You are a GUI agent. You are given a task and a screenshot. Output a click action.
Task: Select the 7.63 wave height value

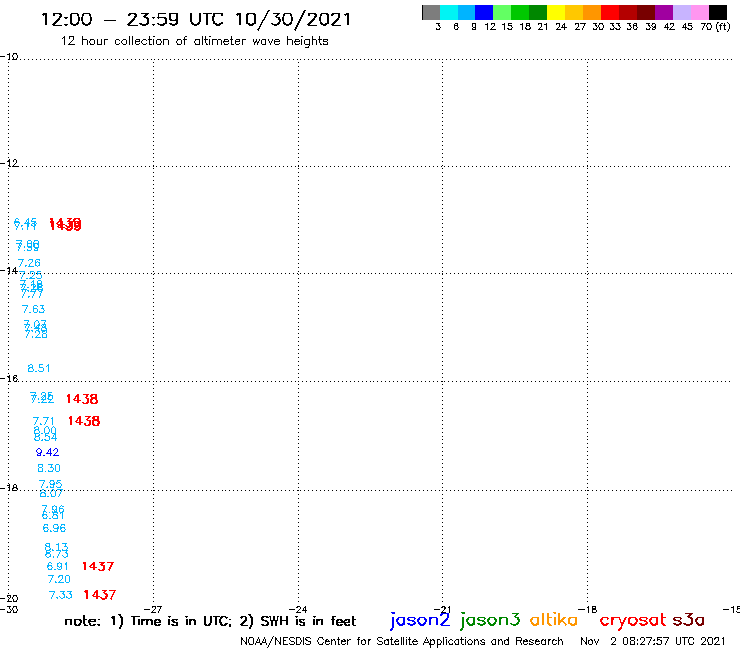click(x=34, y=309)
